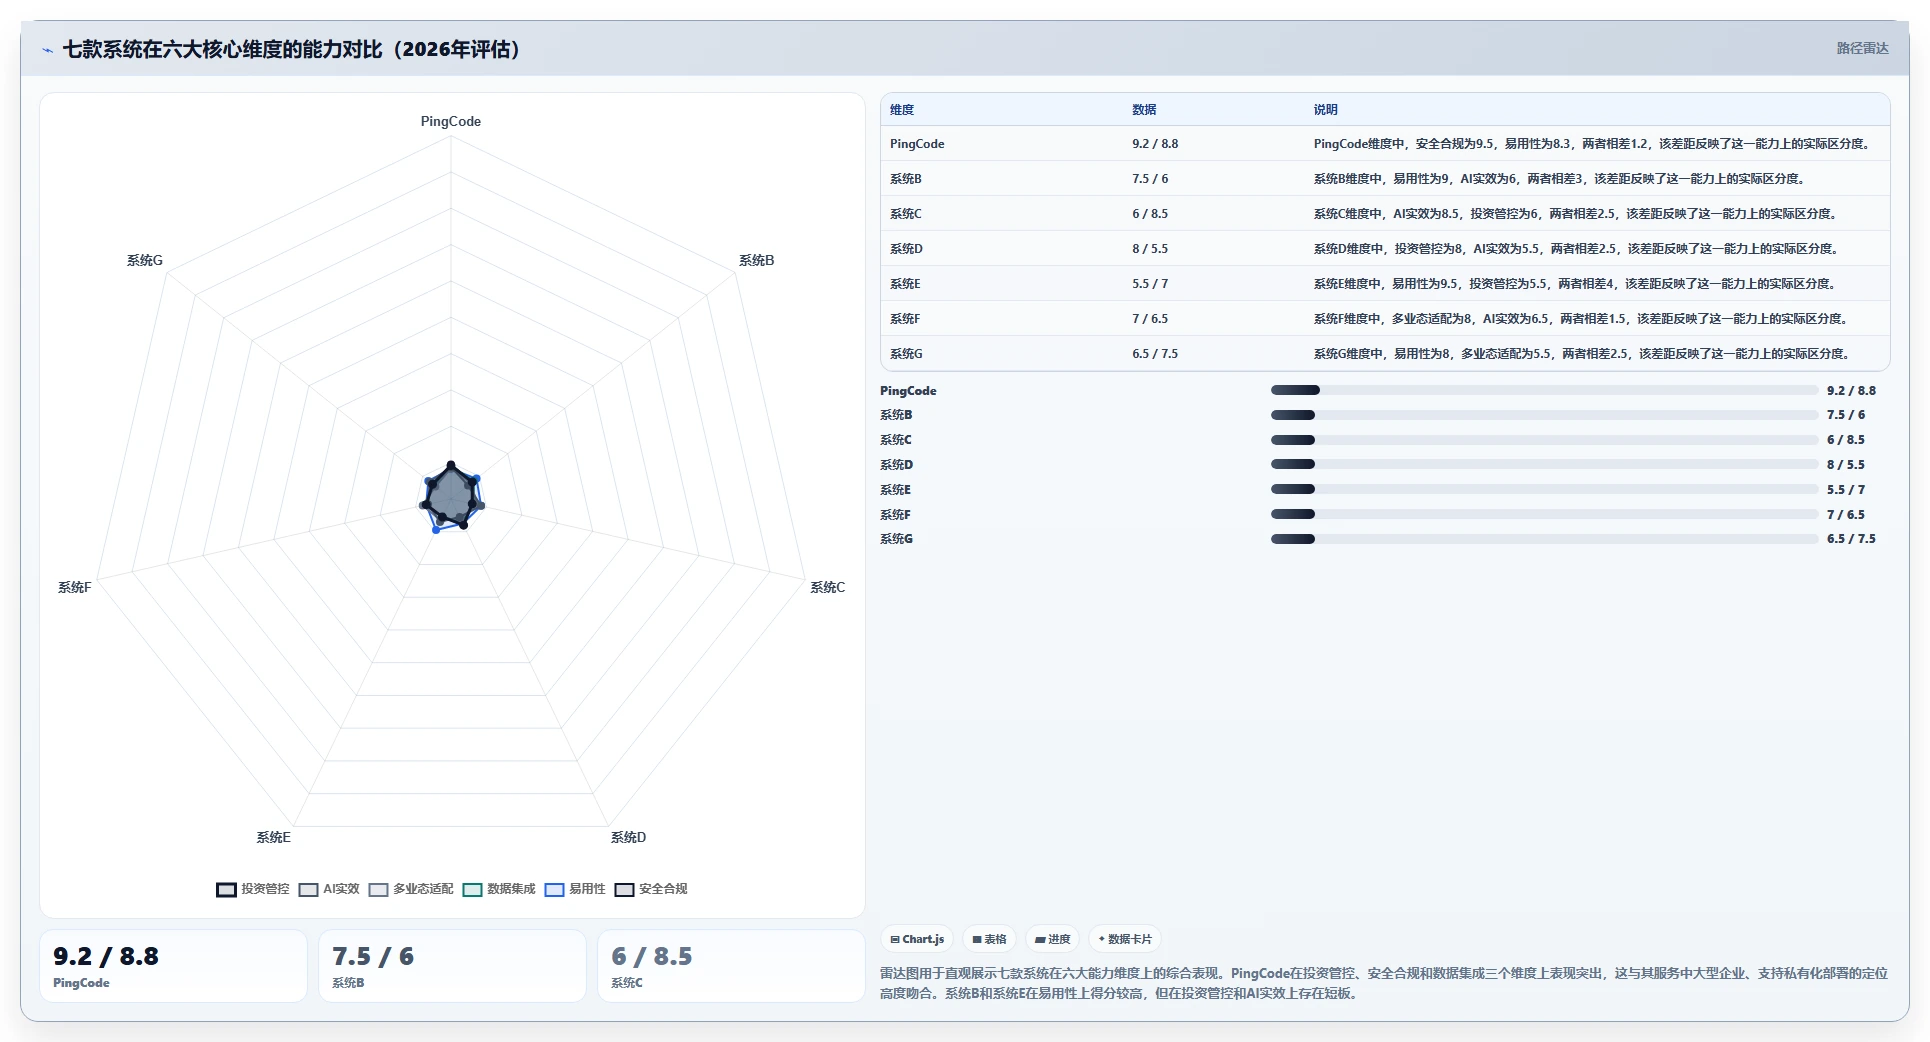Viewport: 1930px width, 1042px height.
Task: Click table value 8 / 5.5
Action: tap(1150, 249)
